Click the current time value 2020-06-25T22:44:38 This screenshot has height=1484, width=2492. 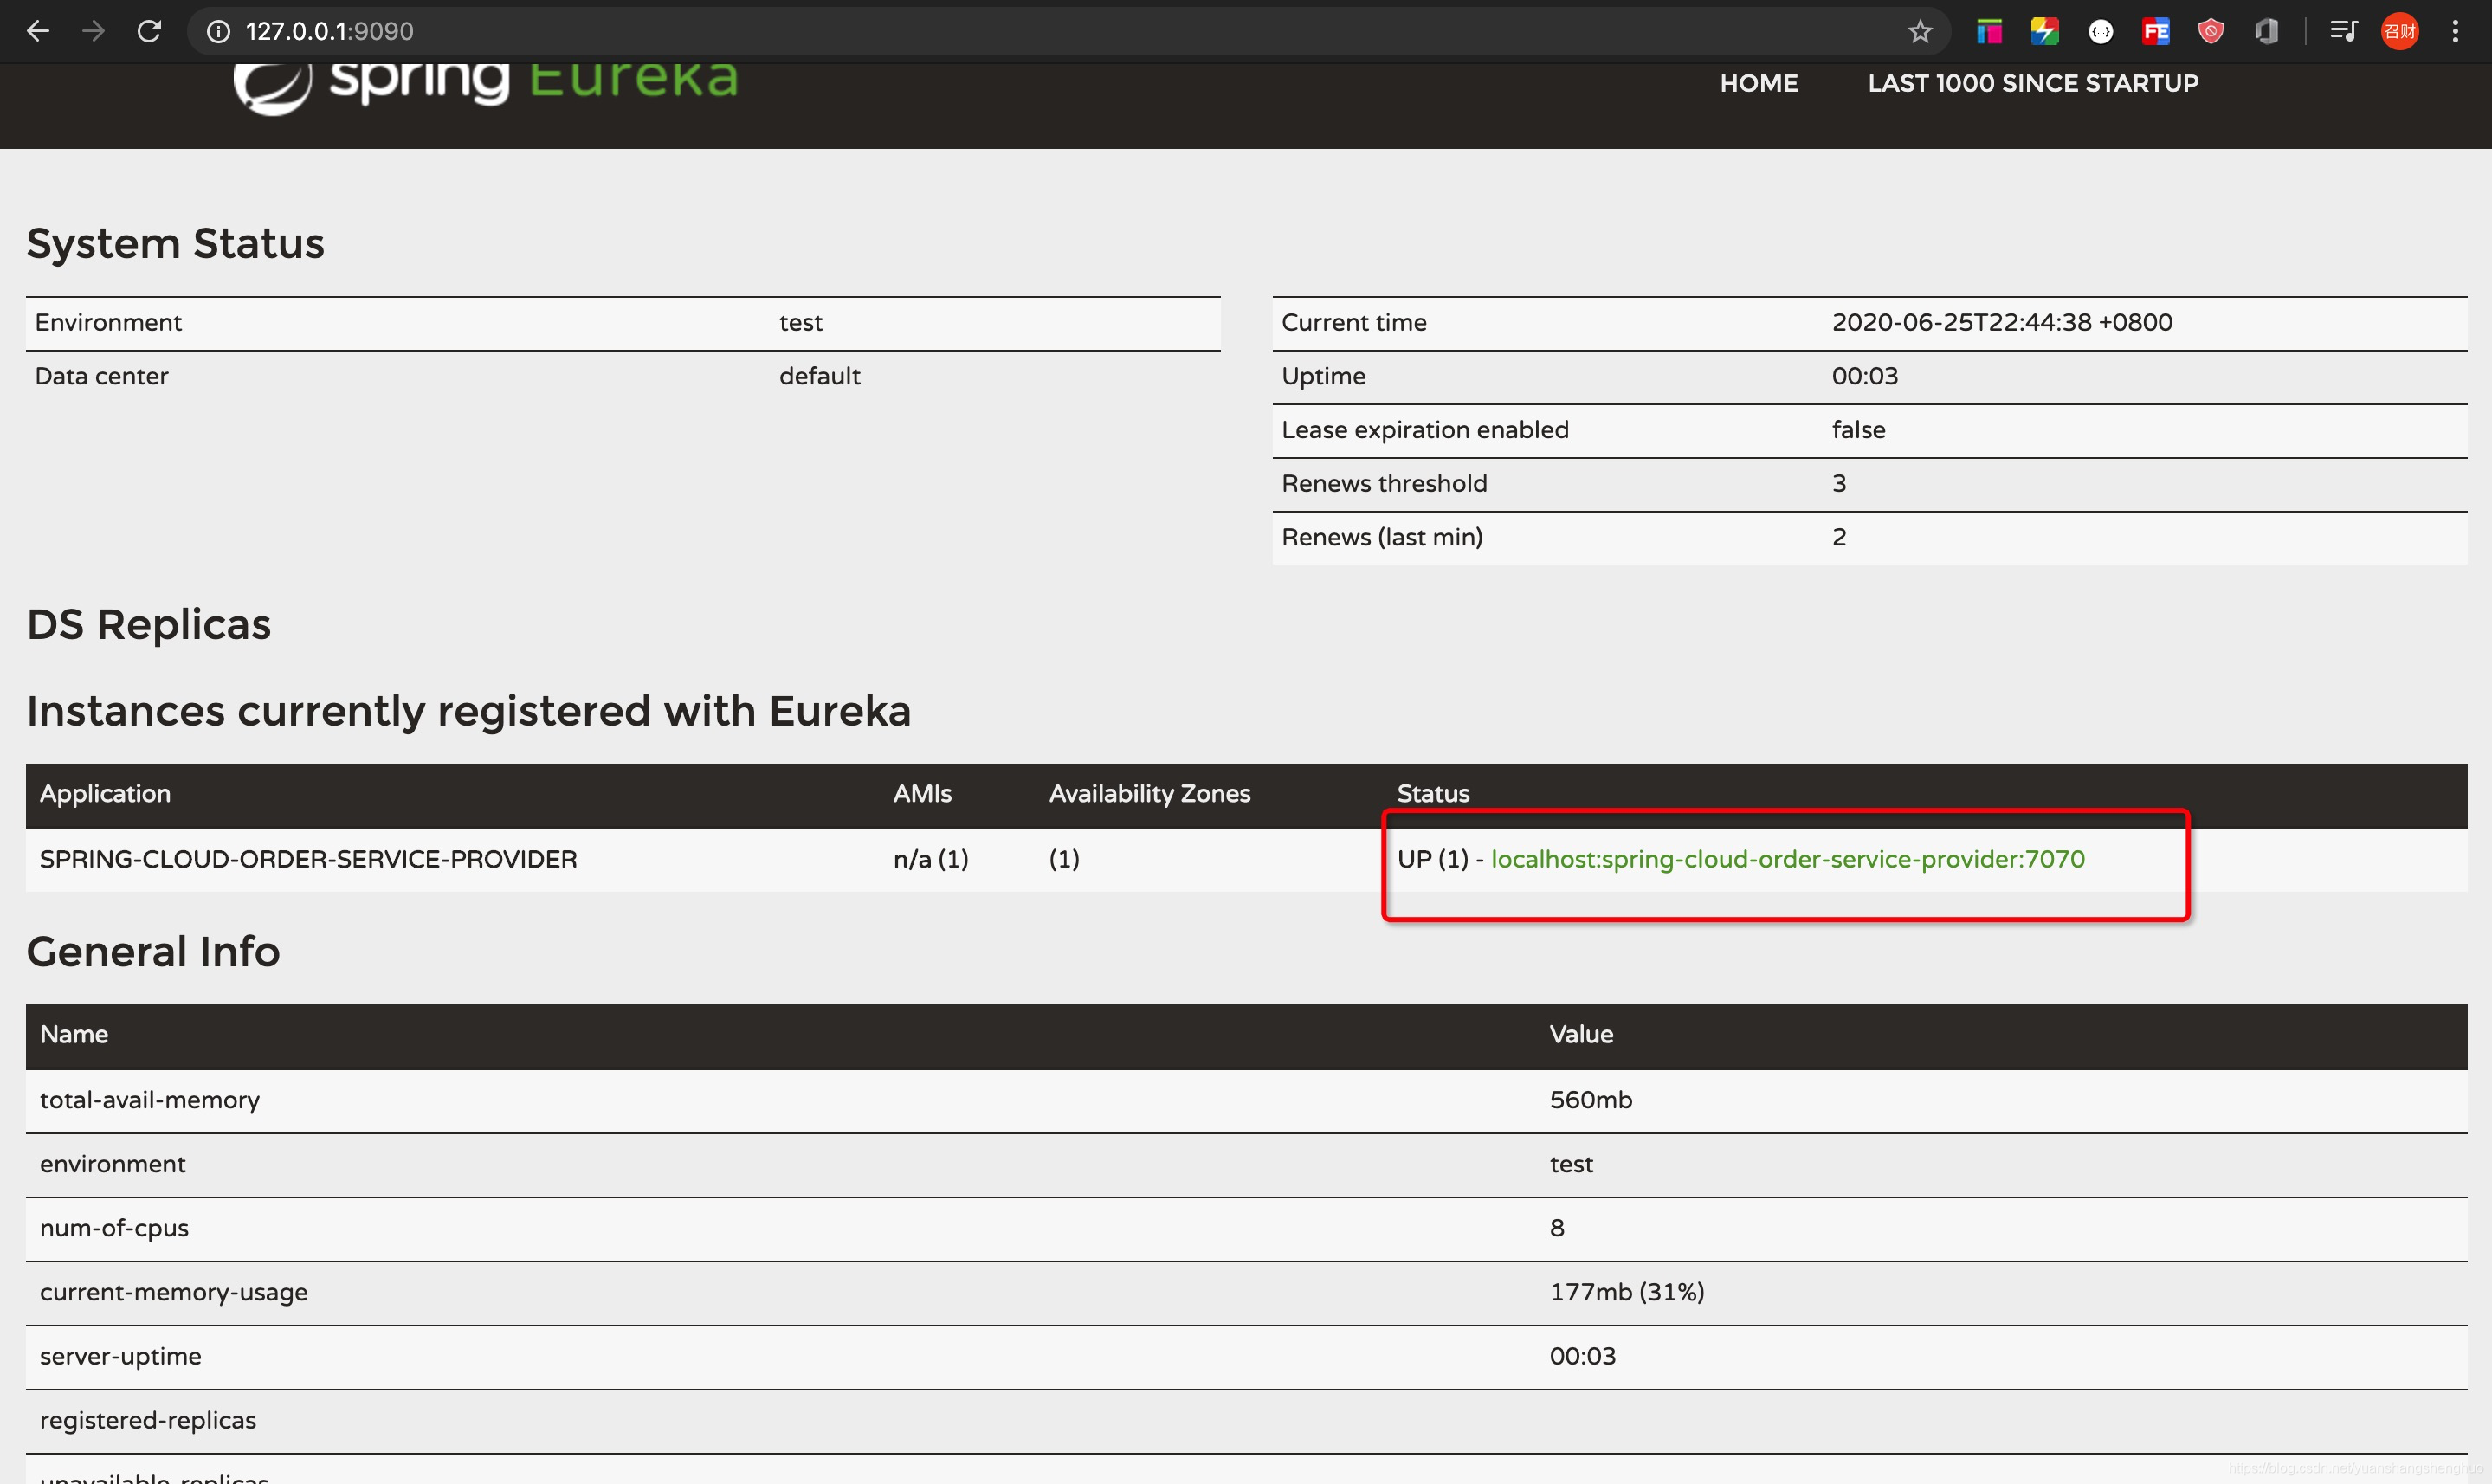point(2001,322)
